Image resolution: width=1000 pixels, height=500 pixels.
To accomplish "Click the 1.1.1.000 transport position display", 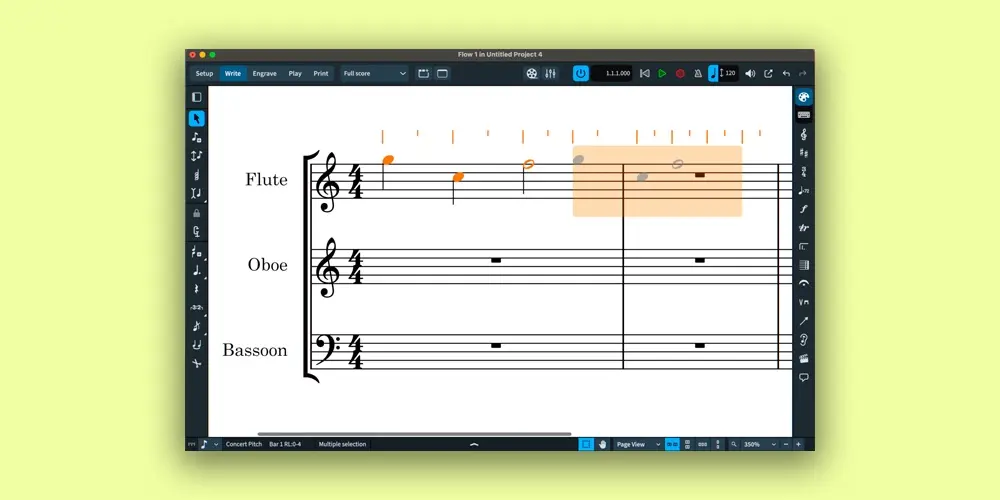I will tap(612, 73).
